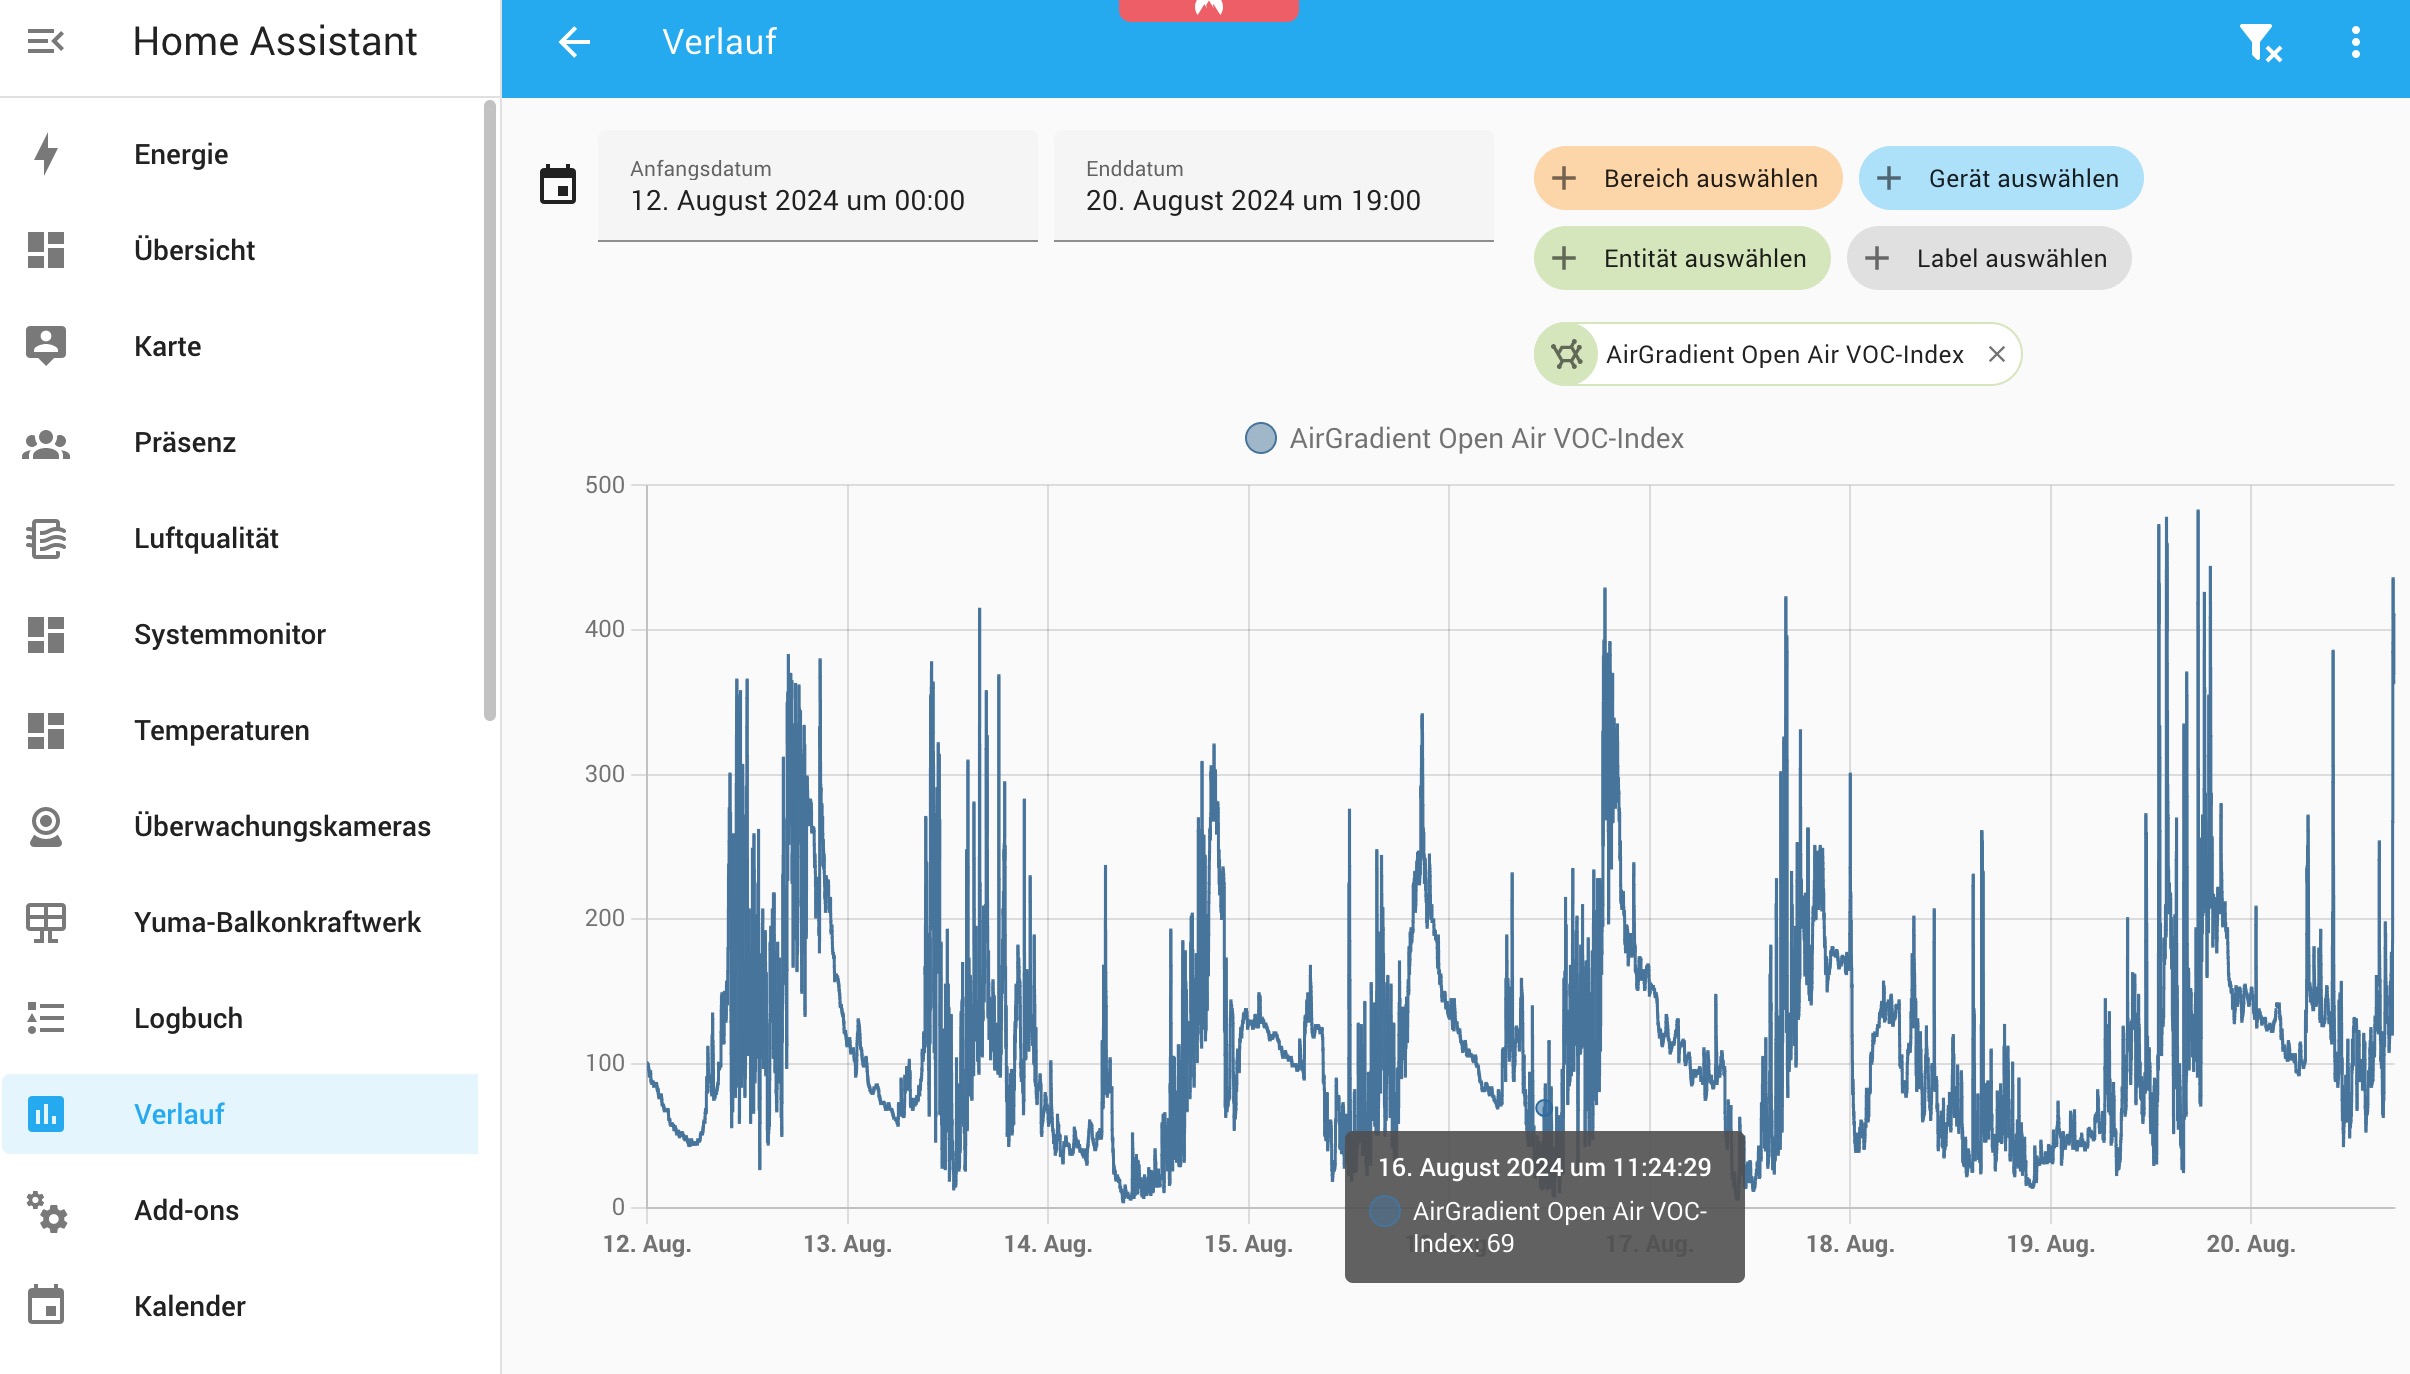Image resolution: width=2410 pixels, height=1374 pixels.
Task: Click the red fire alert badge at top
Action: tap(1208, 9)
